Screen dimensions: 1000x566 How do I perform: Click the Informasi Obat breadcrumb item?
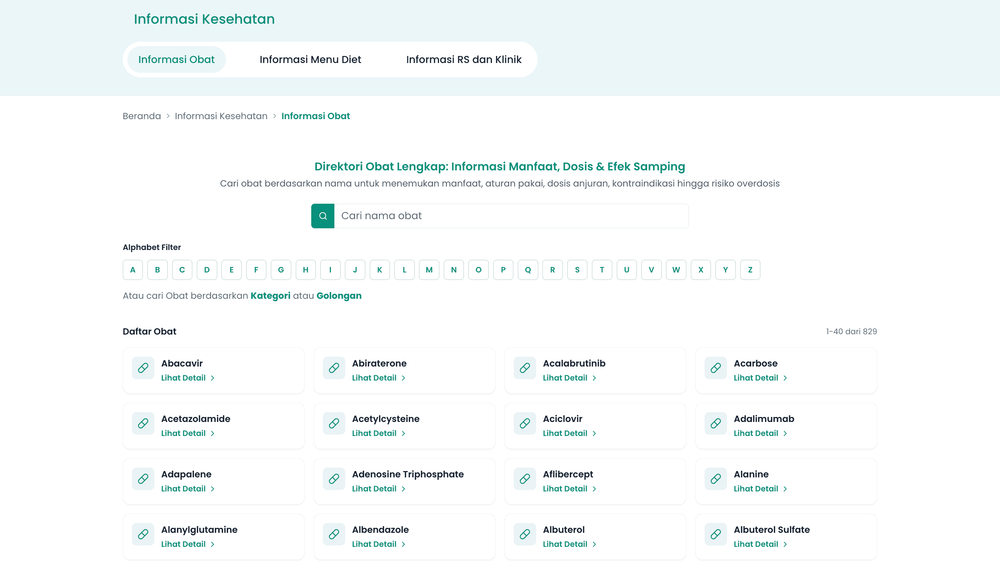(316, 116)
